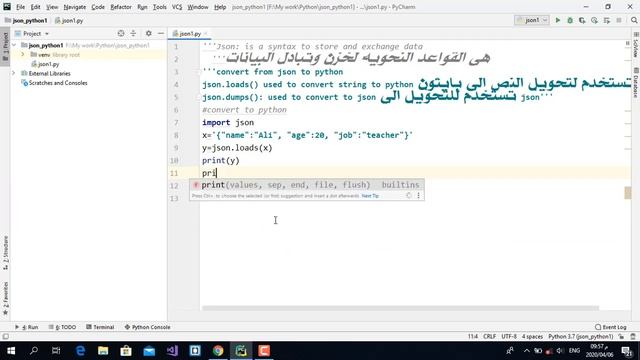This screenshot has height=360, width=640.
Task: Switch Python 3.7 interpreter in status bar
Action: 580,337
